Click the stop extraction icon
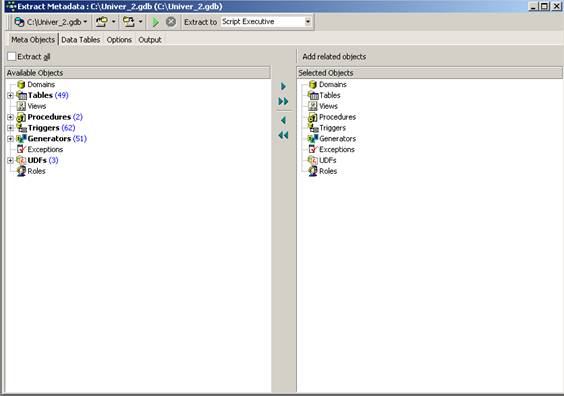Viewport: 564px width, 396px height. coord(171,22)
